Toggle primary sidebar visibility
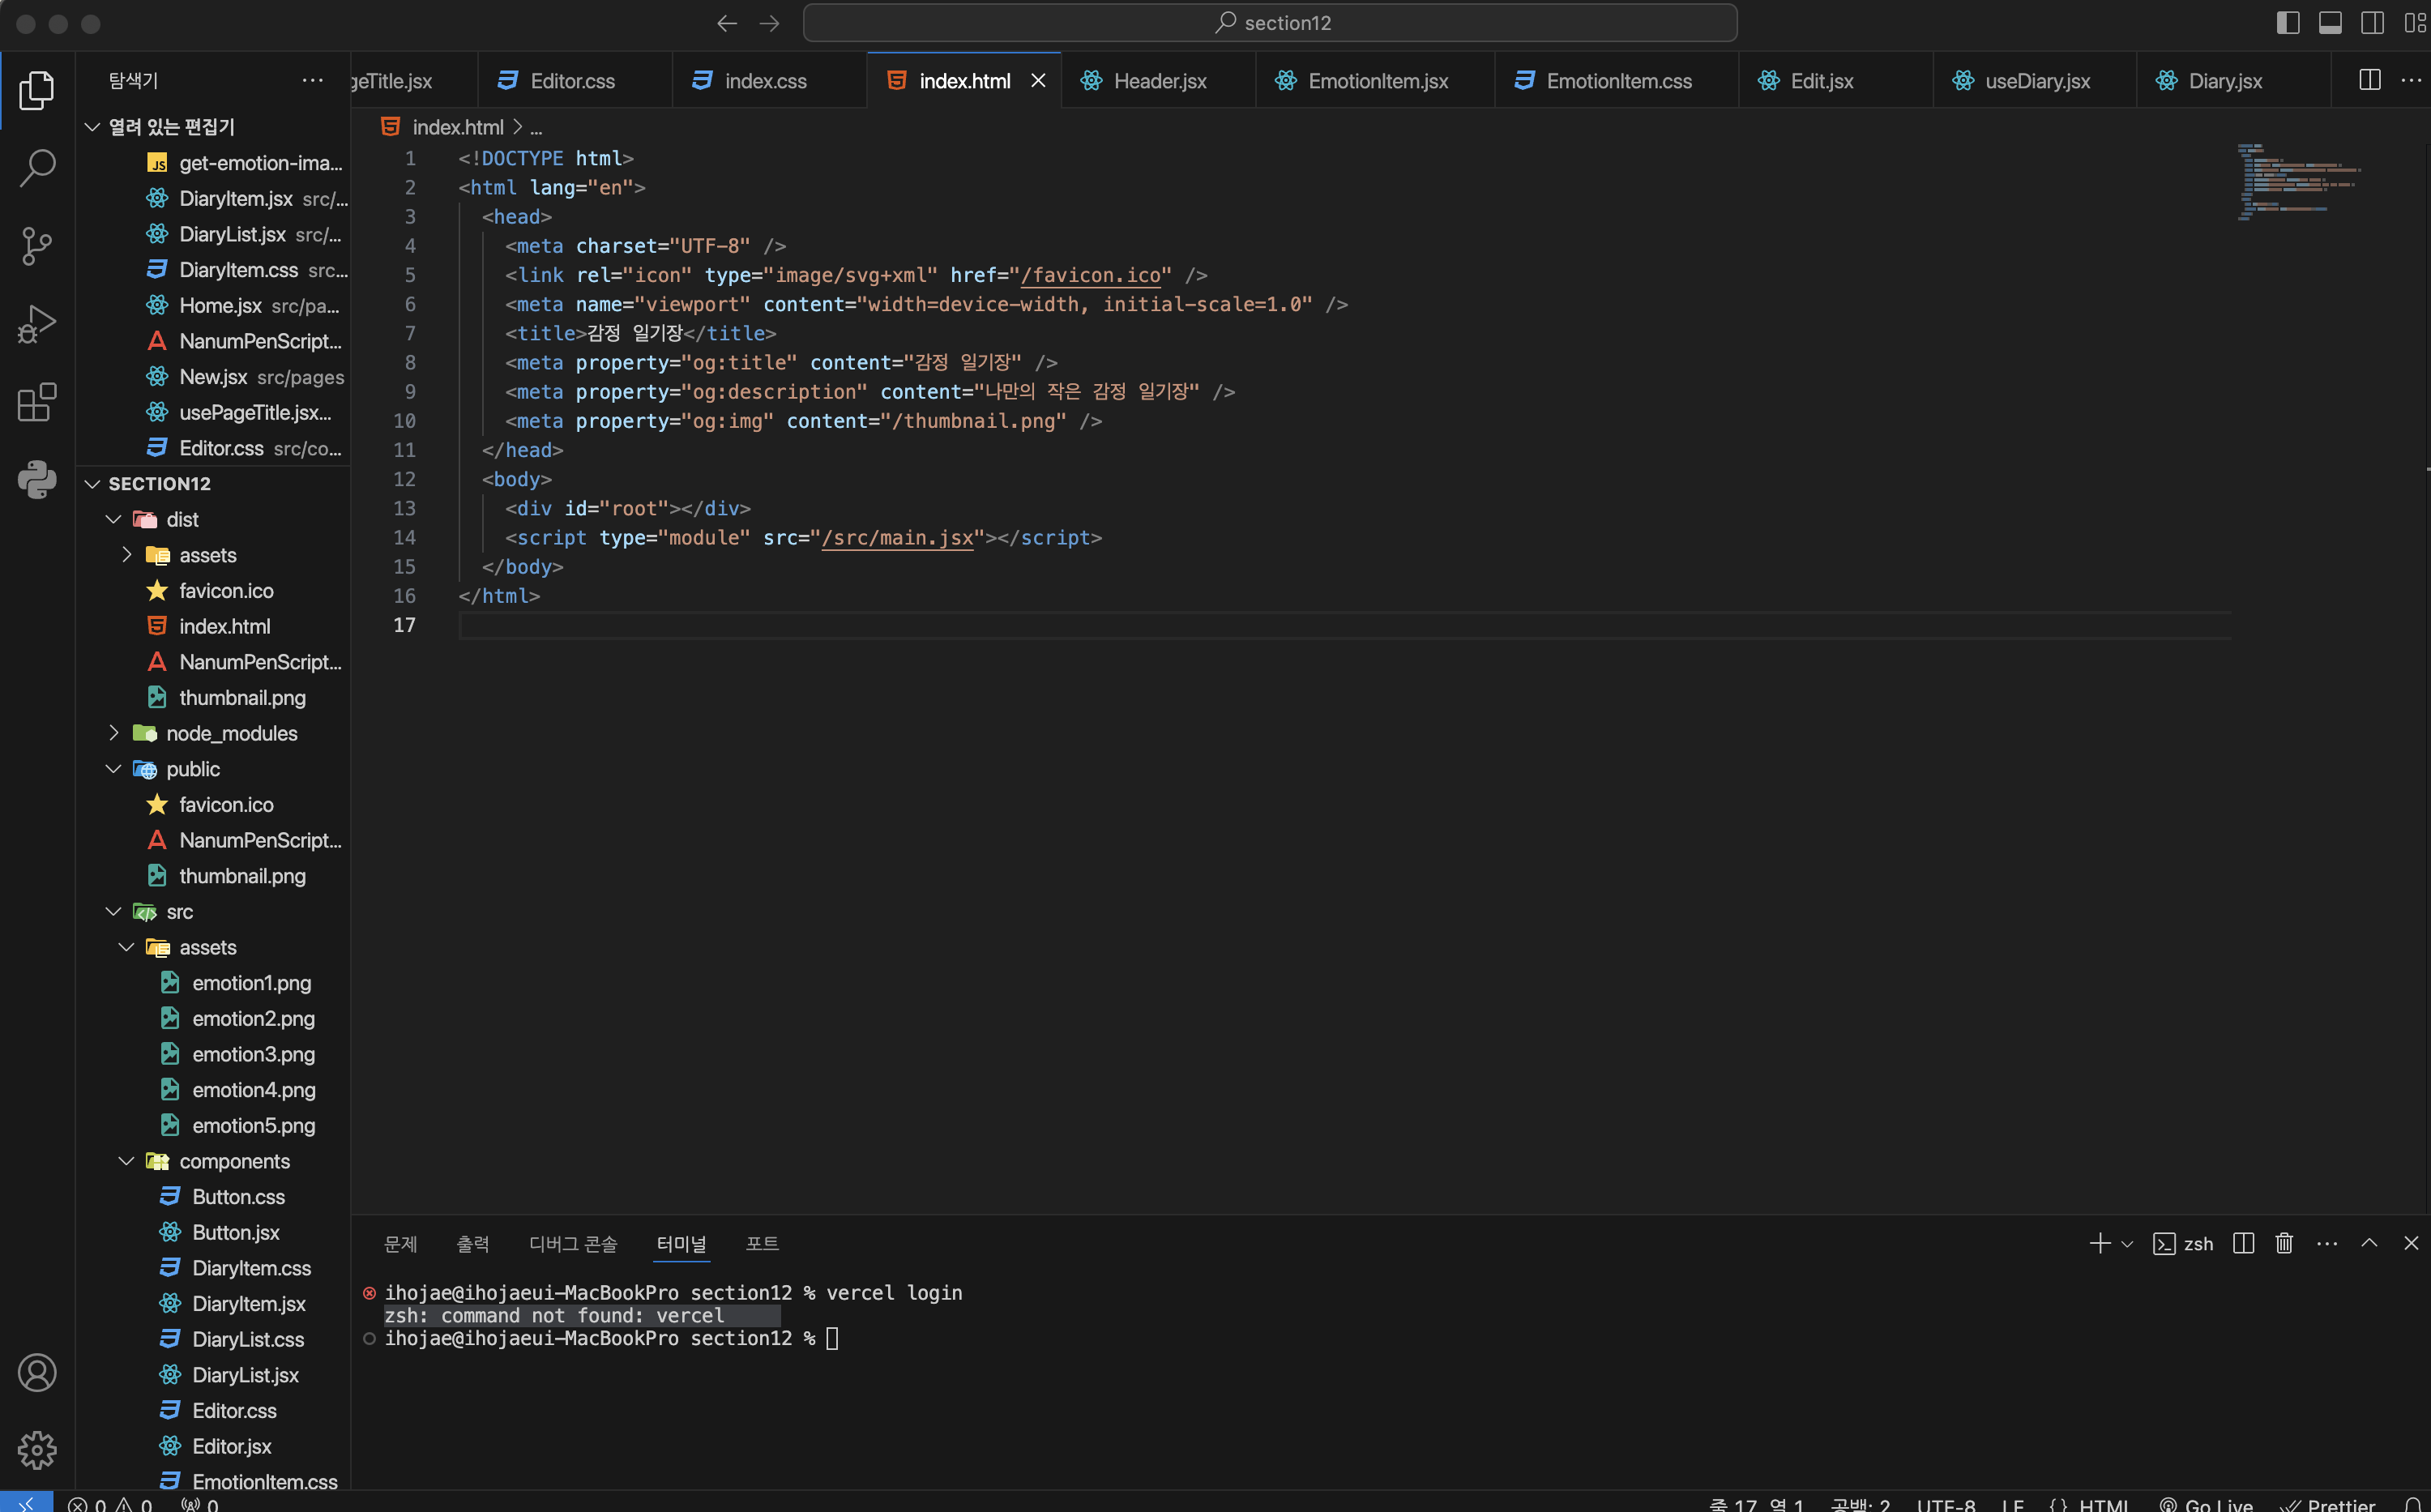The width and height of the screenshot is (2431, 1512). (x=2288, y=23)
